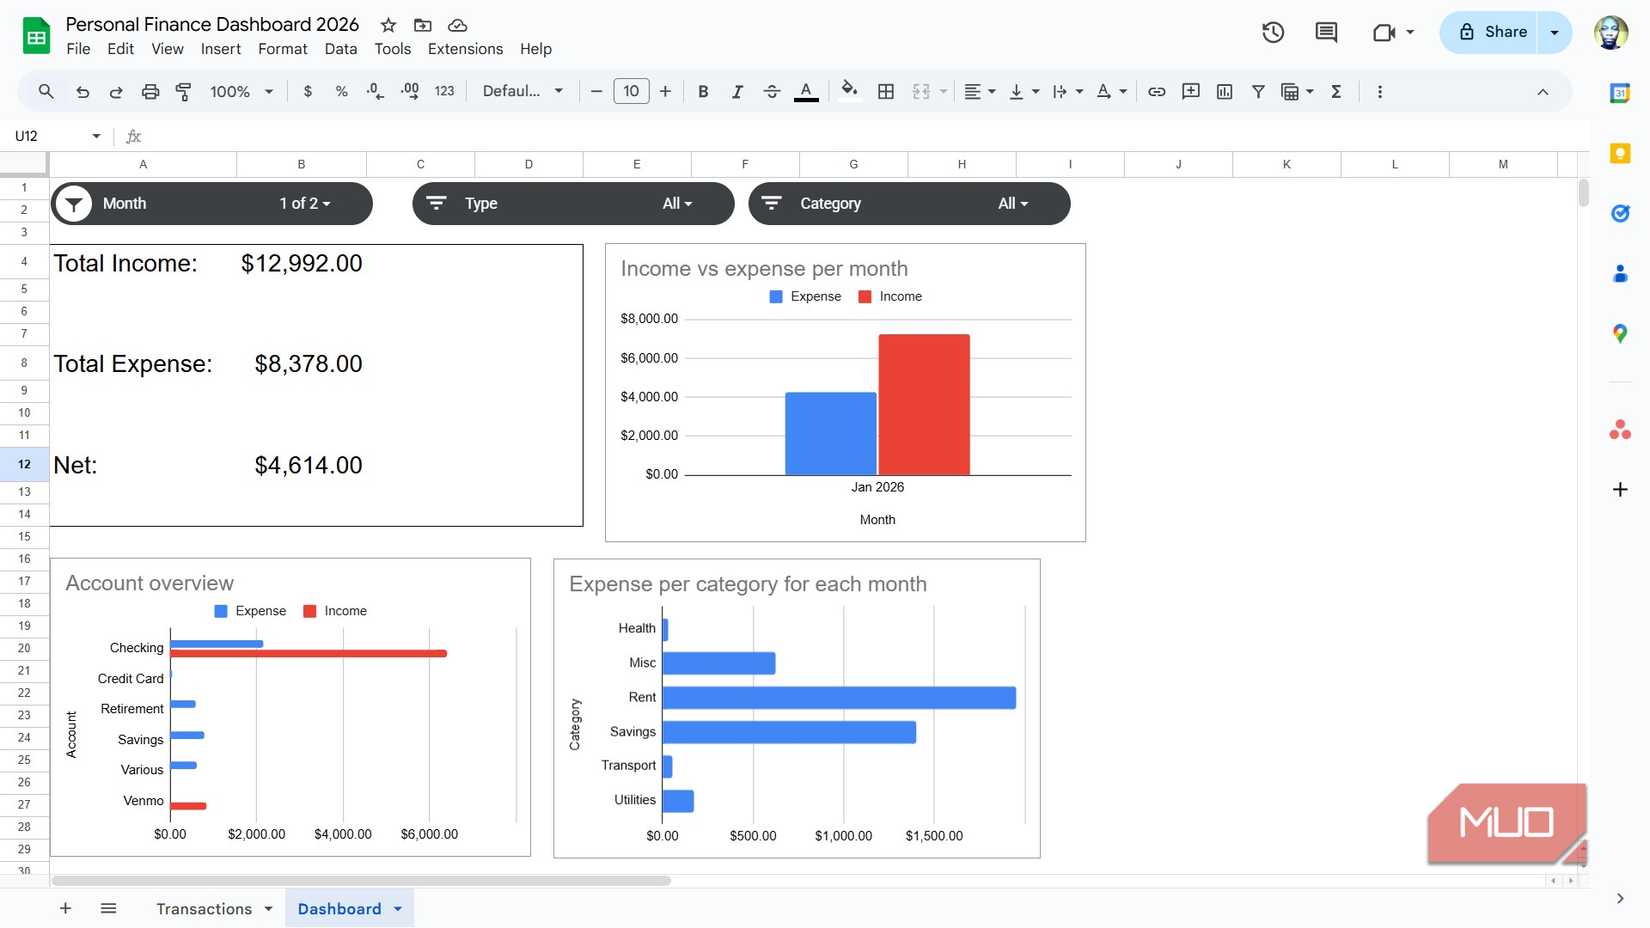
Task: Open the all sheets list button
Action: pos(108,908)
